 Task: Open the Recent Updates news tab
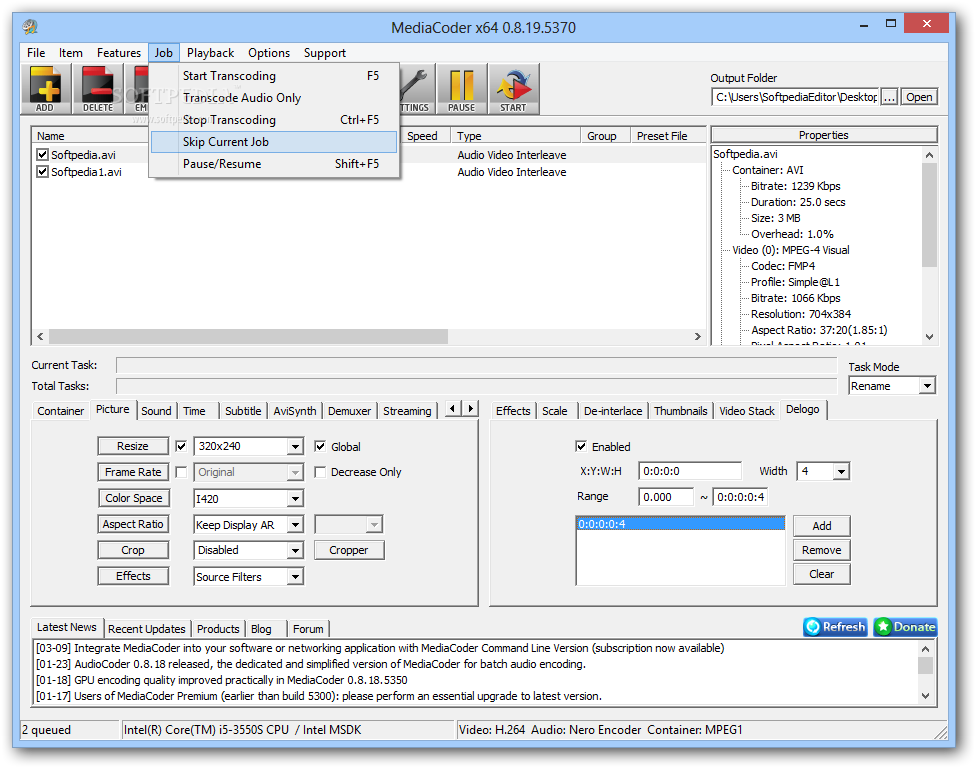click(146, 629)
